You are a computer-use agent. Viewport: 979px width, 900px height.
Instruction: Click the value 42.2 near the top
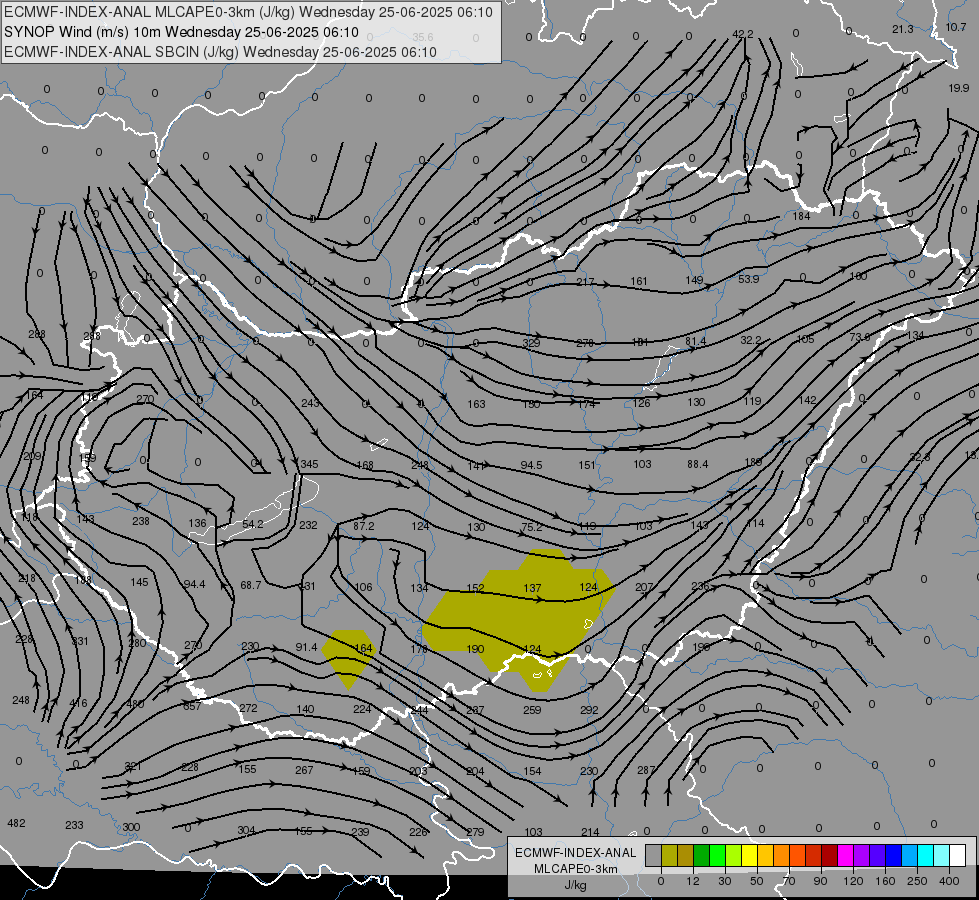[x=742, y=34]
